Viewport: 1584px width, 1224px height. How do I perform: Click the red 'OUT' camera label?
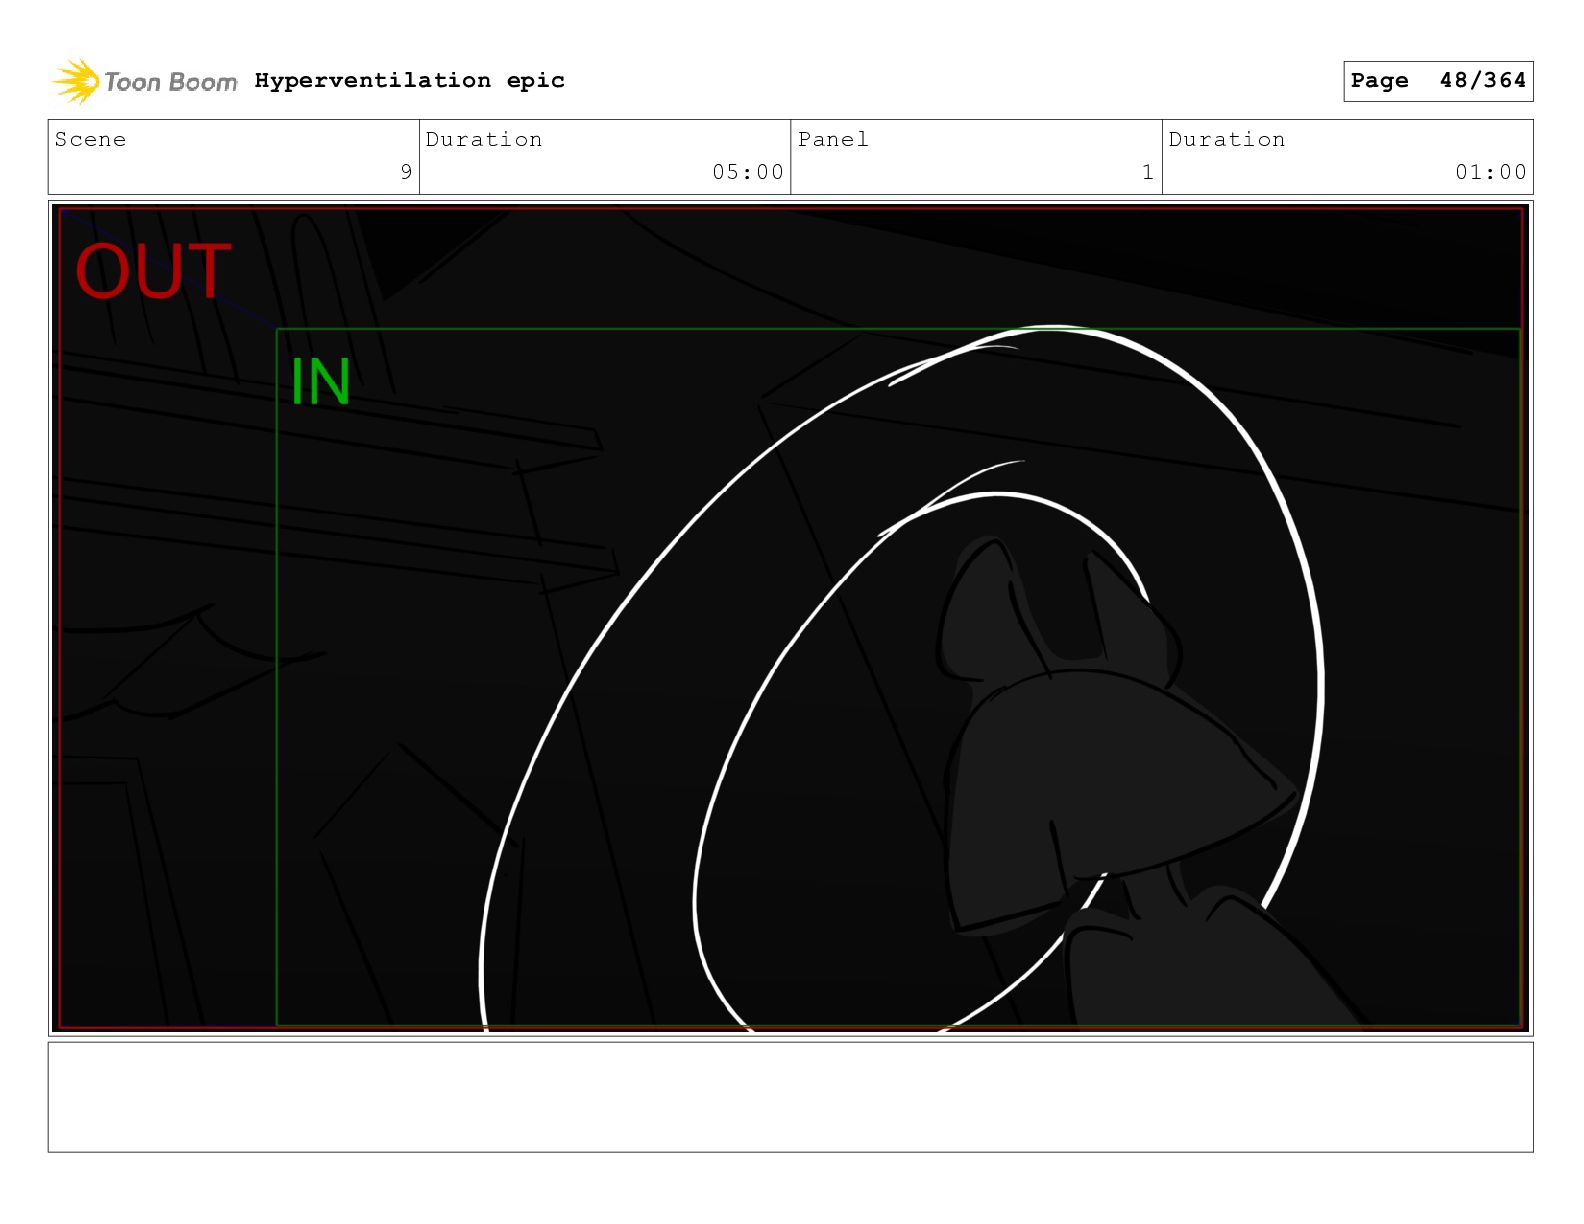pos(154,272)
